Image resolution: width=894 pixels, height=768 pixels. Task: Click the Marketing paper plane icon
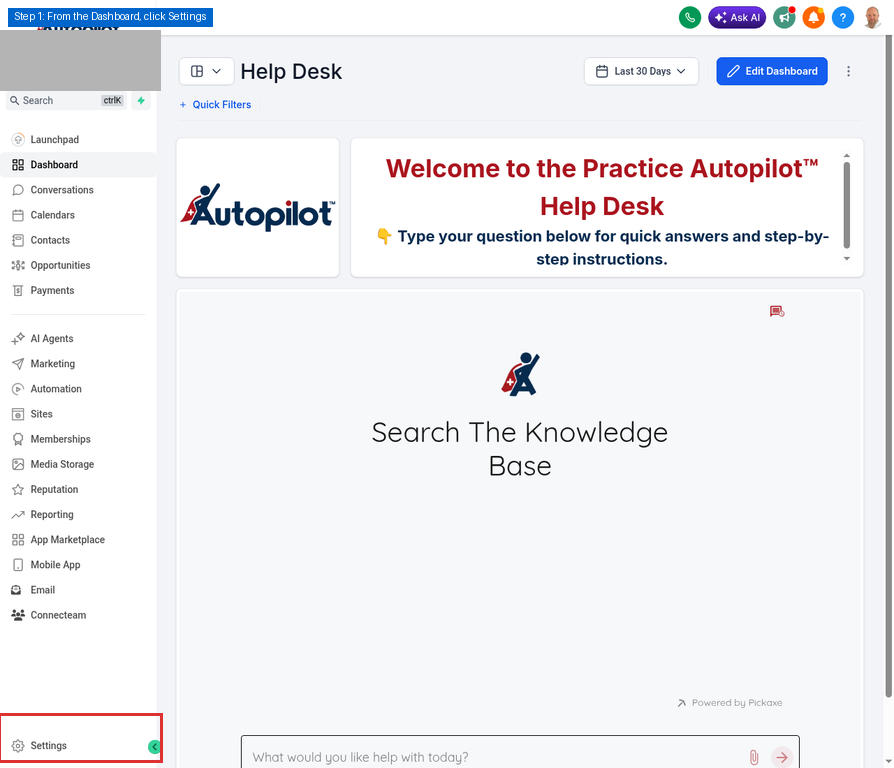tap(18, 364)
